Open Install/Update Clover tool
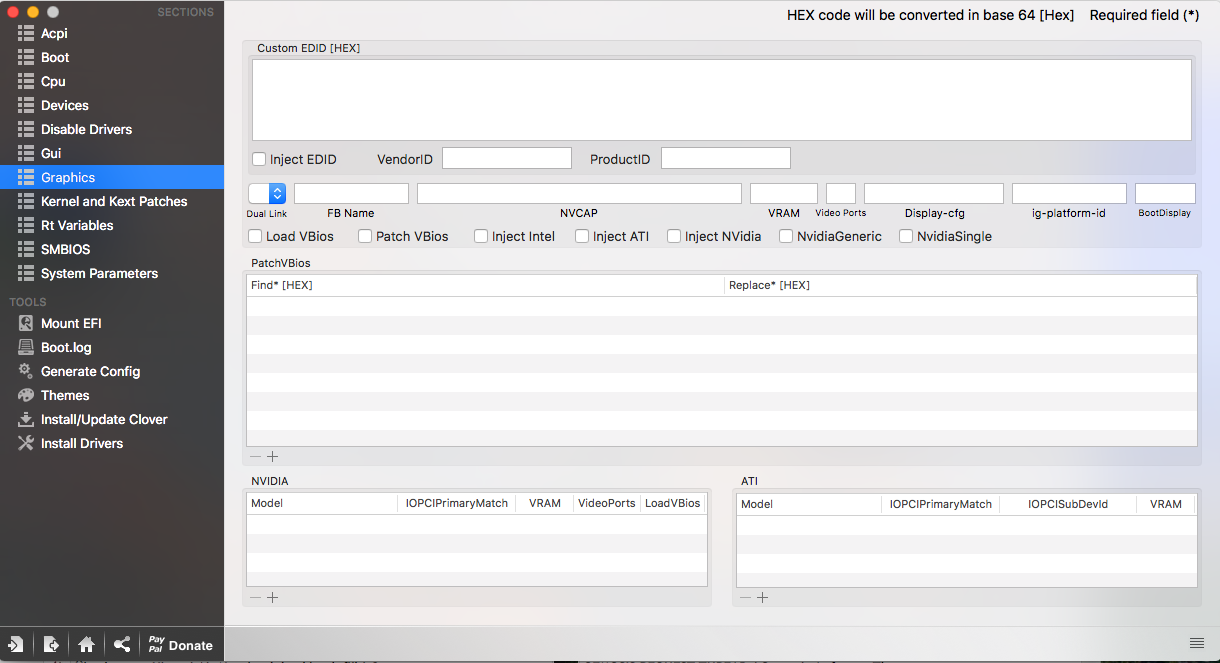Viewport: 1220px width, 663px height. coord(104,419)
